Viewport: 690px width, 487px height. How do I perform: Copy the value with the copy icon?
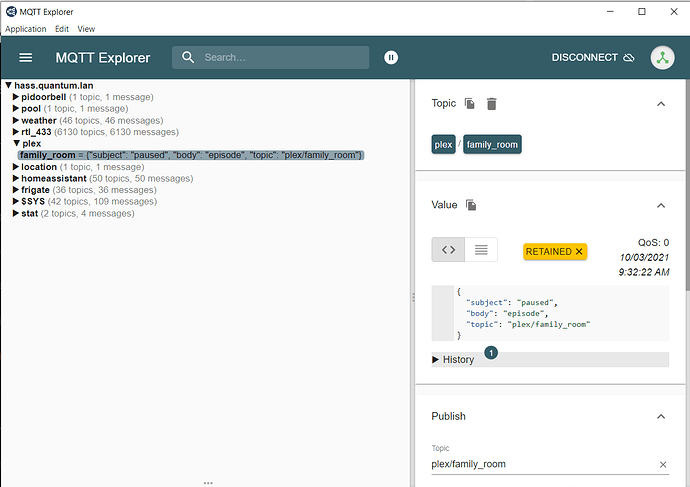471,205
